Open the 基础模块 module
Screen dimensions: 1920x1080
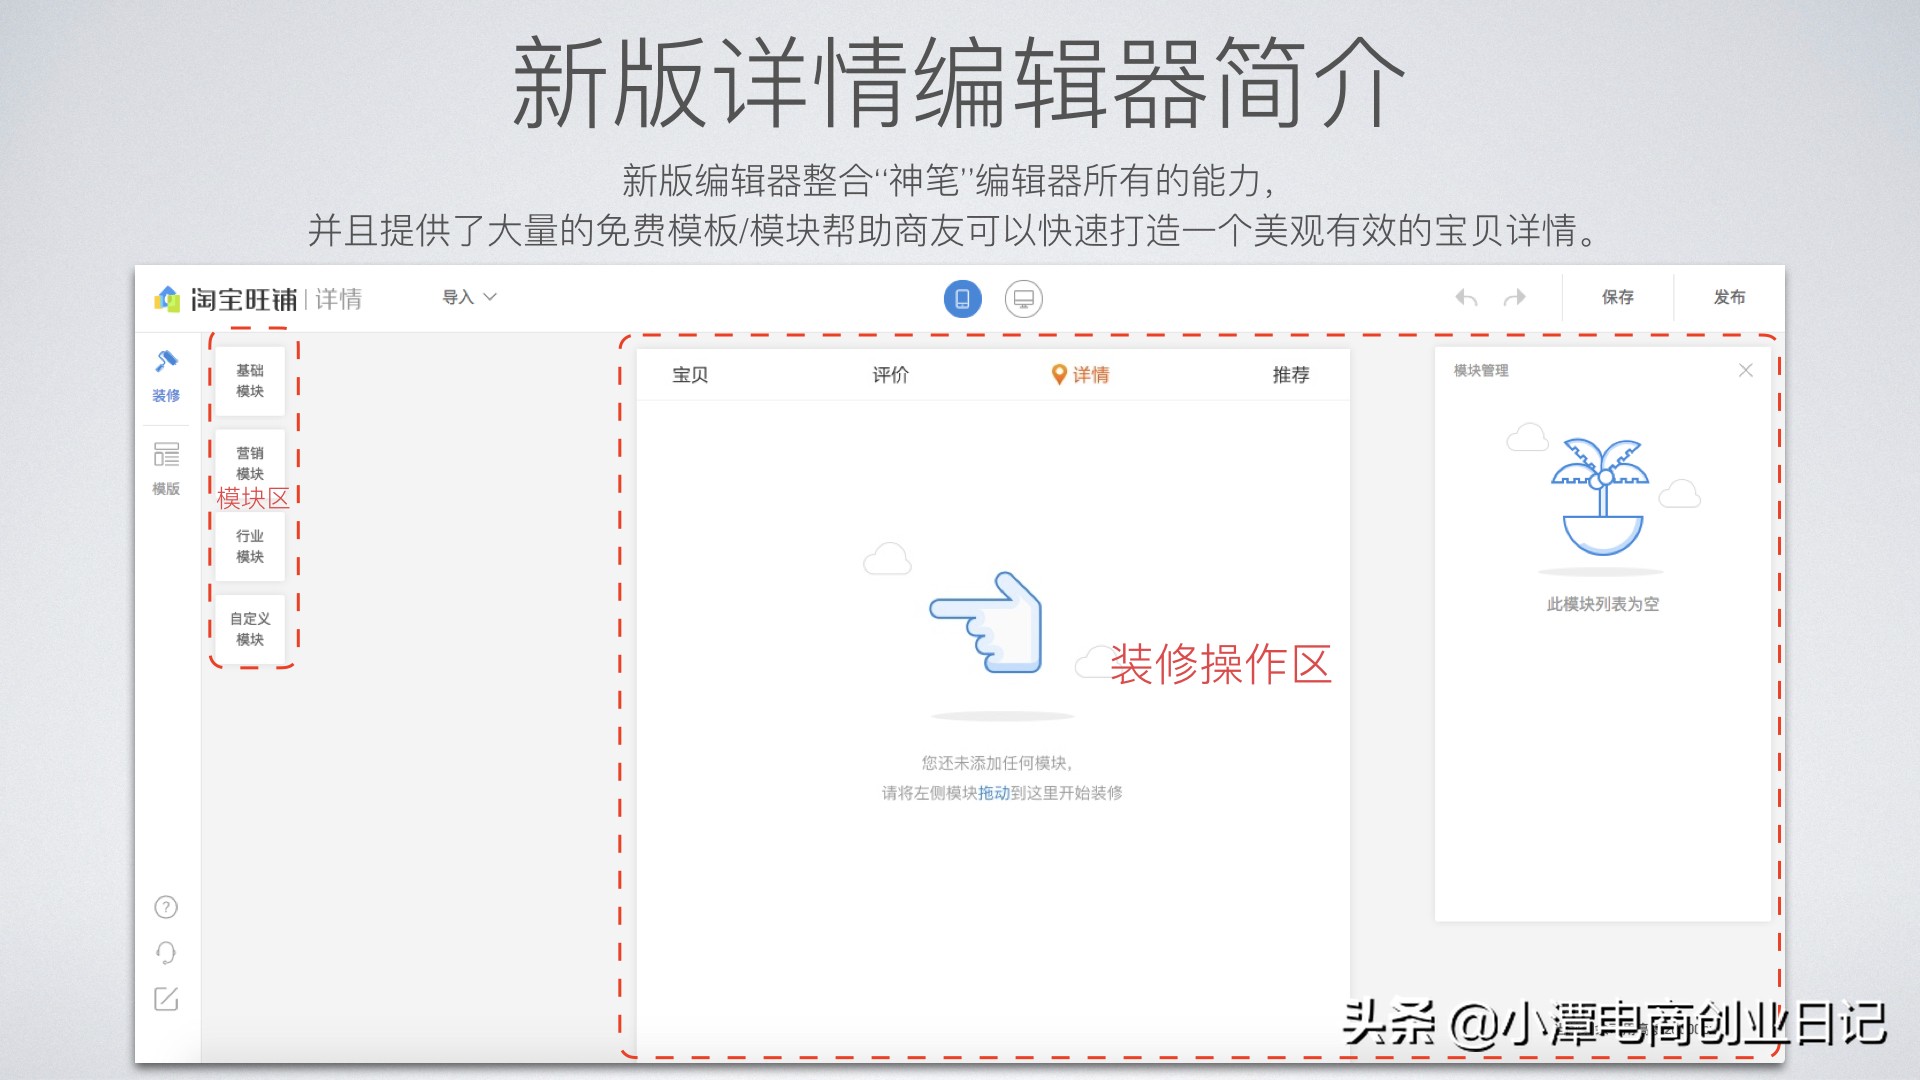coord(249,380)
